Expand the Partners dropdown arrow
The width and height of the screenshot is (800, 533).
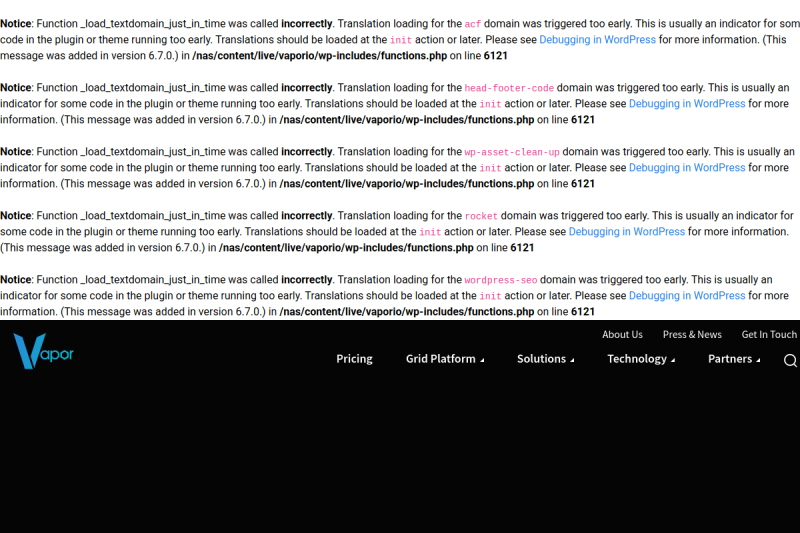click(758, 361)
